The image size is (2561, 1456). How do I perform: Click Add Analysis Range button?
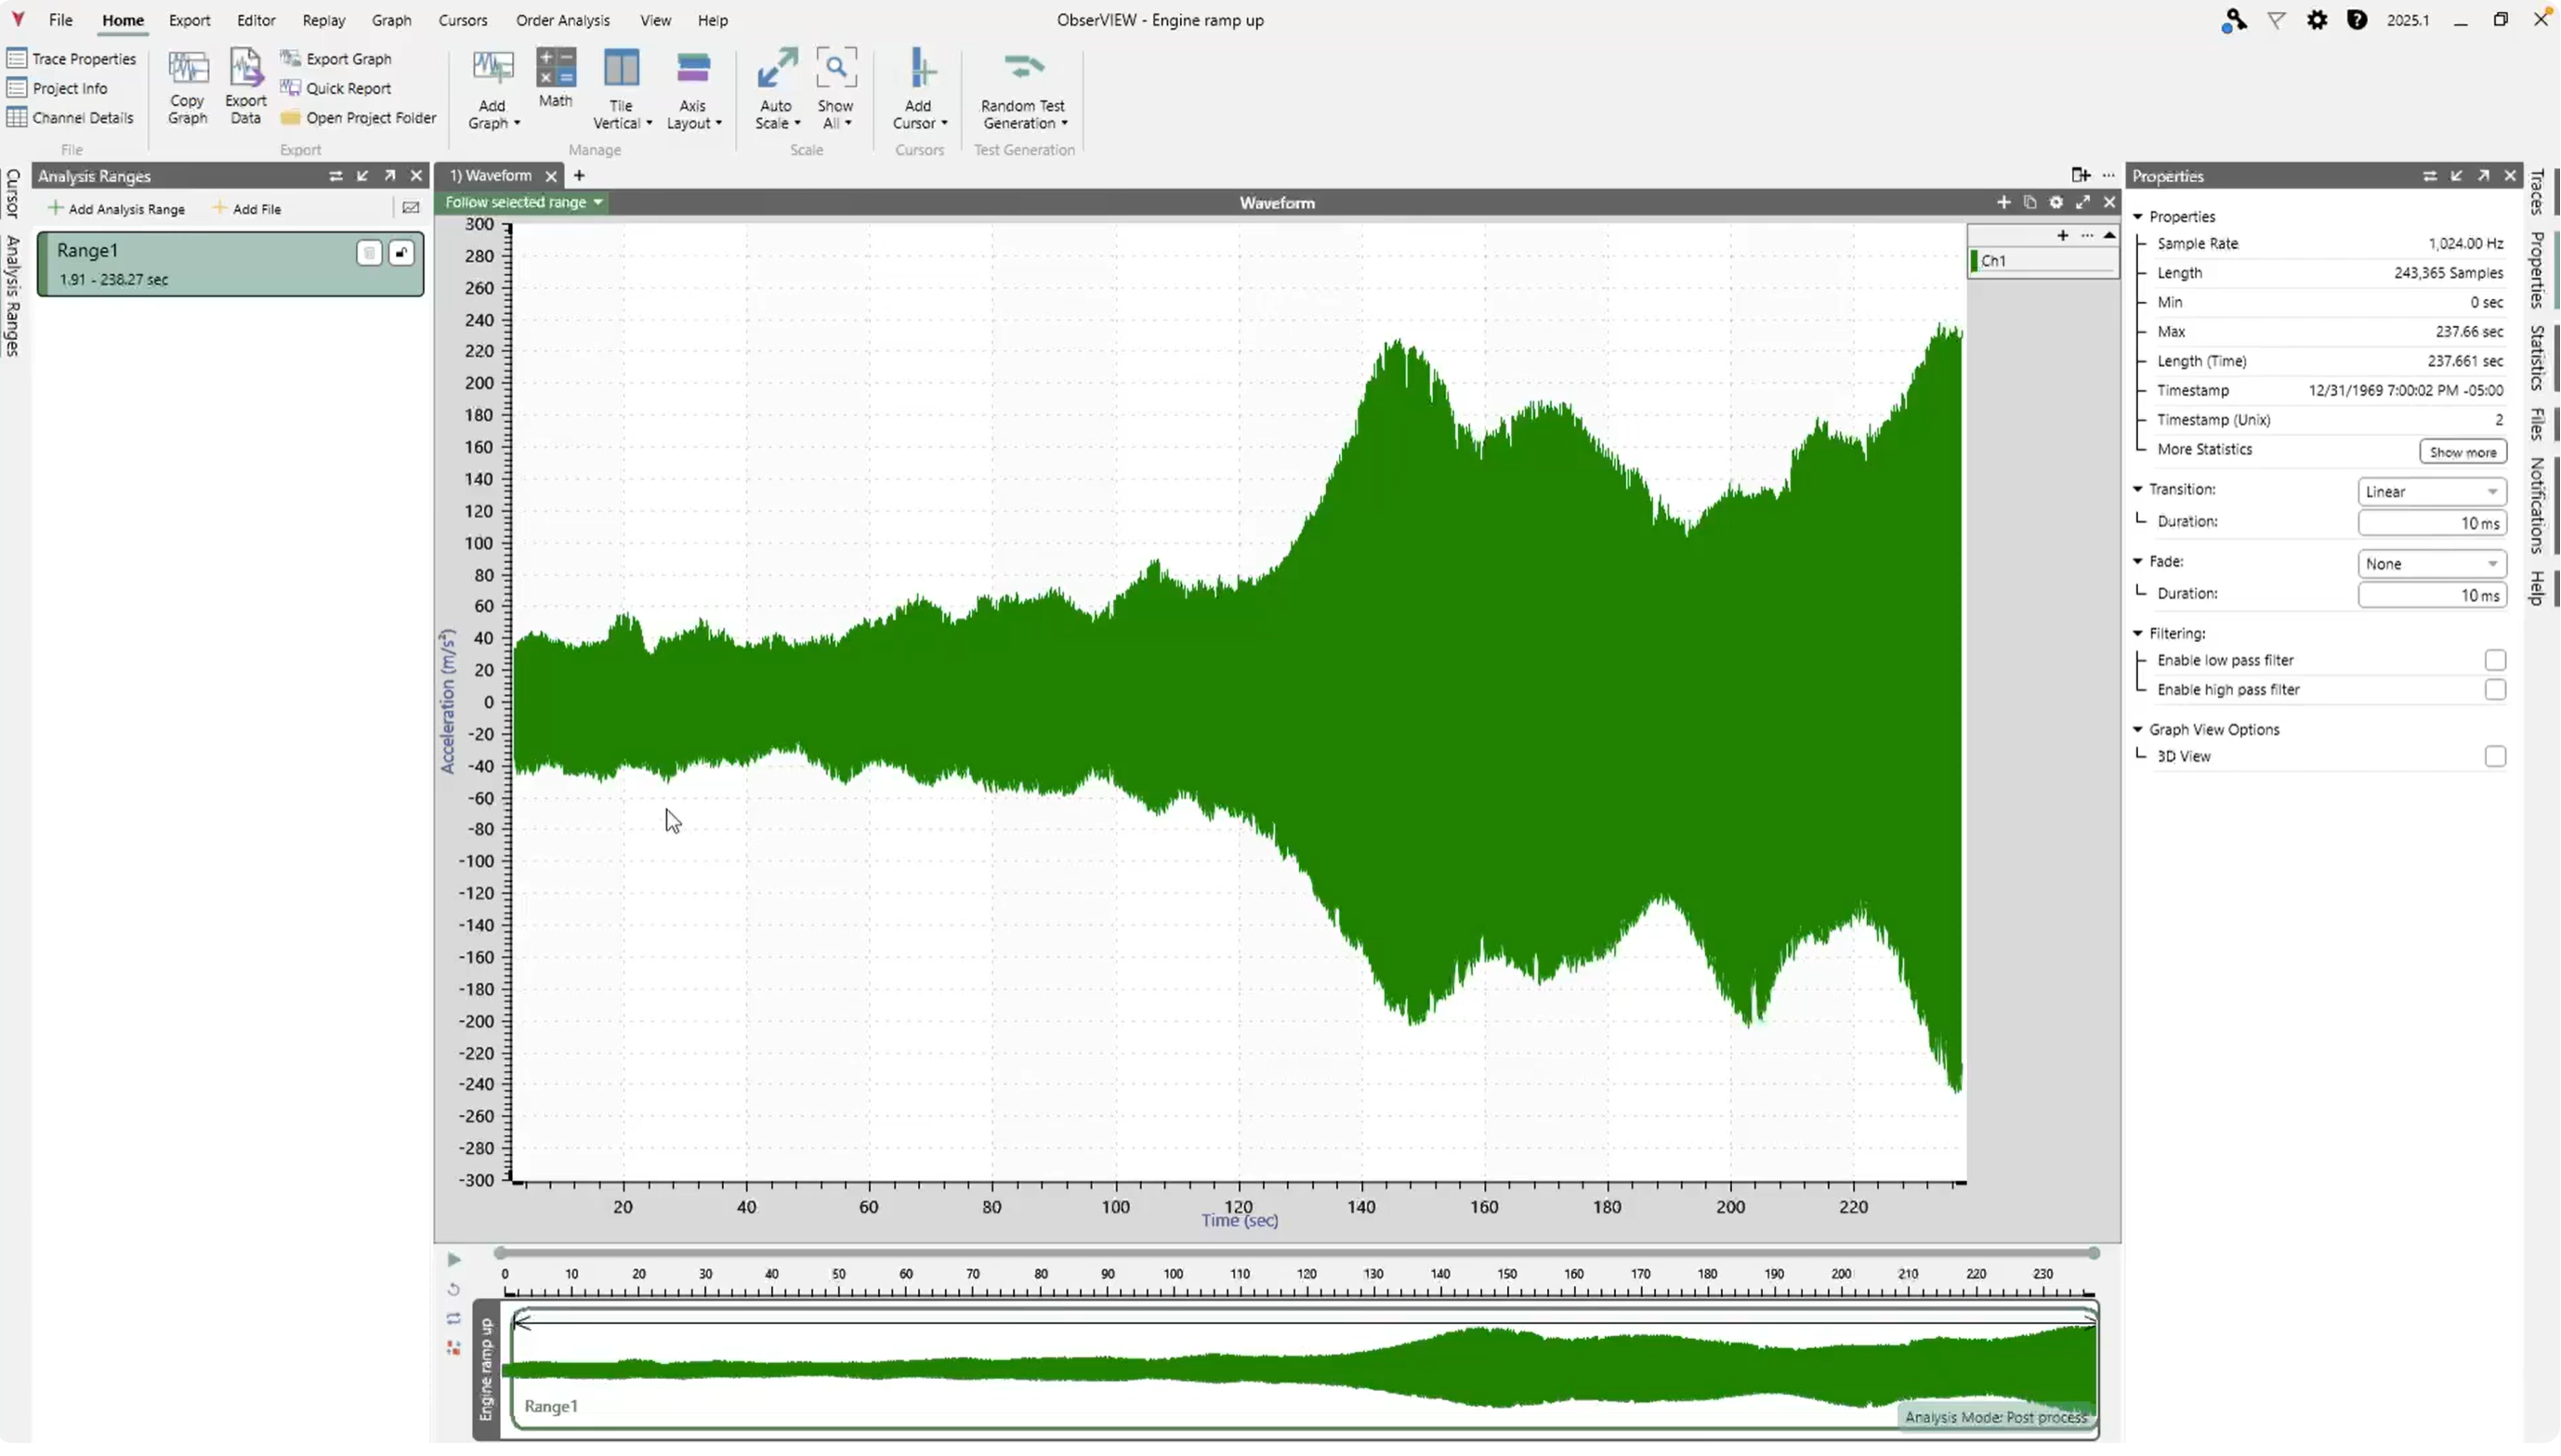click(117, 209)
